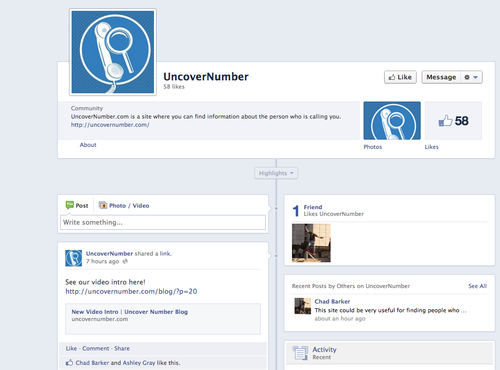The height and width of the screenshot is (370, 500).
Task: Send a Message to UncoverNumber
Action: point(441,77)
